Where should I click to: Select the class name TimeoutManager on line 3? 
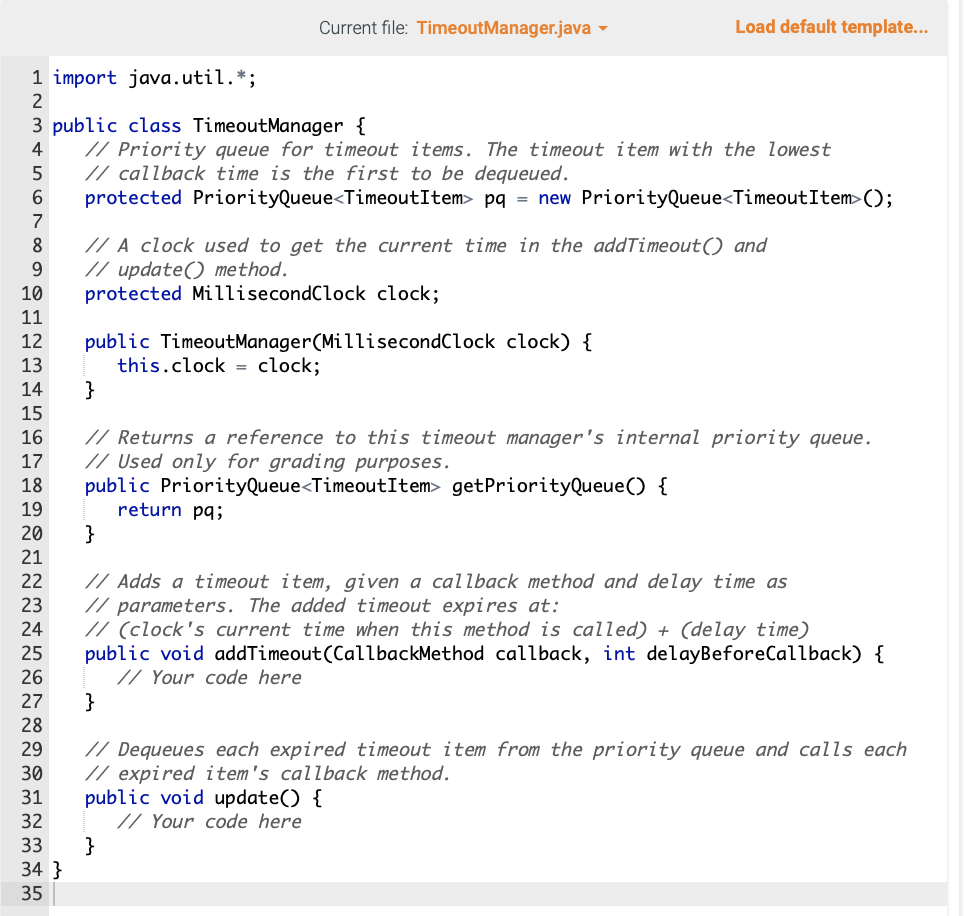(x=270, y=125)
